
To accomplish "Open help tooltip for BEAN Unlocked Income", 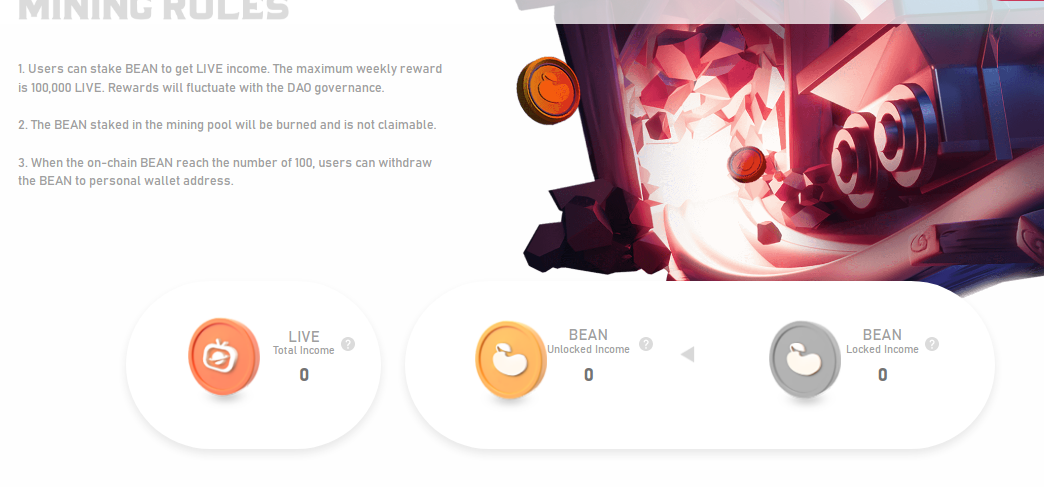I will click(646, 344).
